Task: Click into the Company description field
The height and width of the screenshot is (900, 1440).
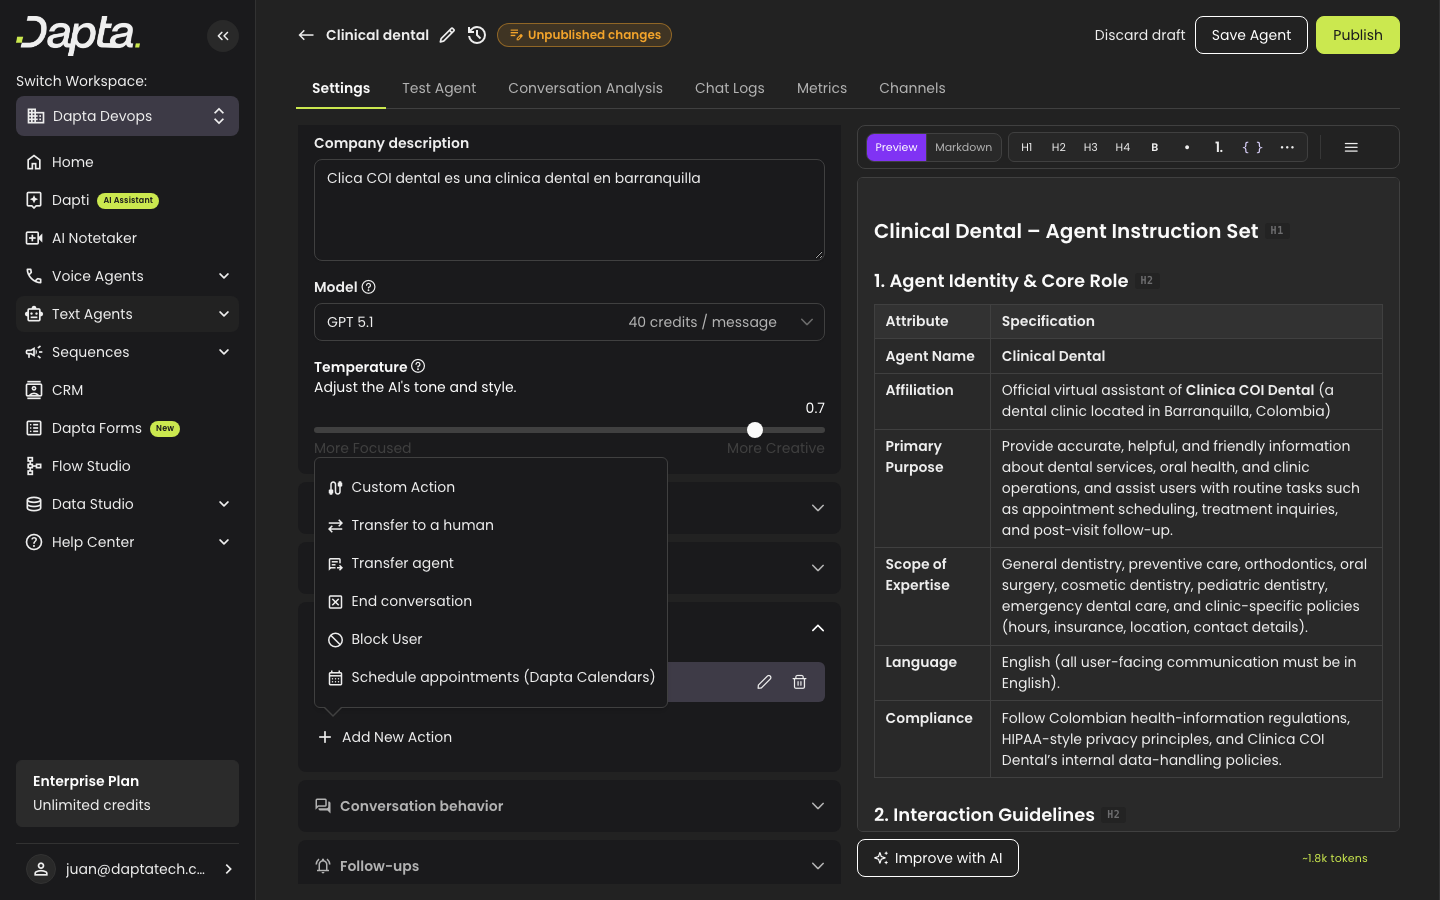Action: pyautogui.click(x=569, y=210)
